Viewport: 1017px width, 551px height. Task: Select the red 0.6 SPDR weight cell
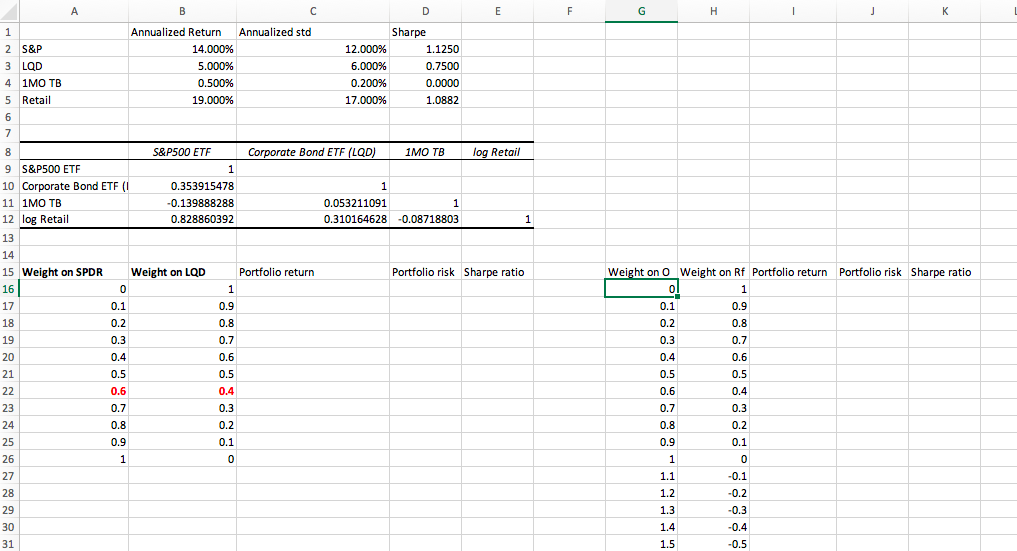[x=74, y=391]
